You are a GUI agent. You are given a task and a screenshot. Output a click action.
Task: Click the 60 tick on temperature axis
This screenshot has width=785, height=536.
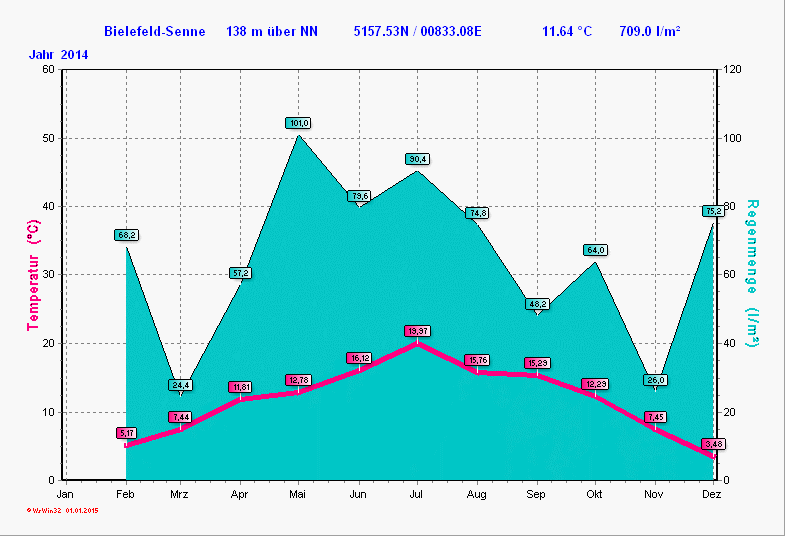coord(49,69)
